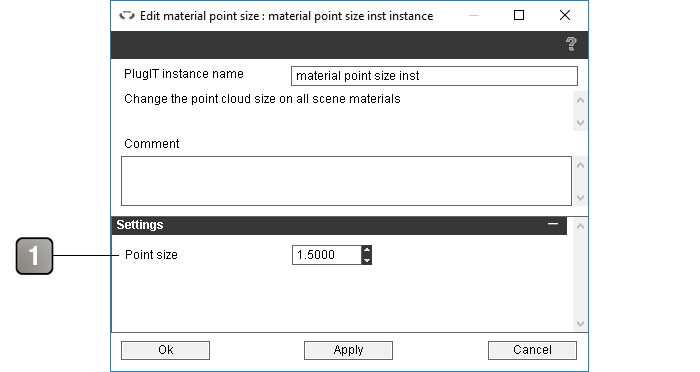700x372 pixels.
Task: Cancel the material point size dialog
Action: 532,350
